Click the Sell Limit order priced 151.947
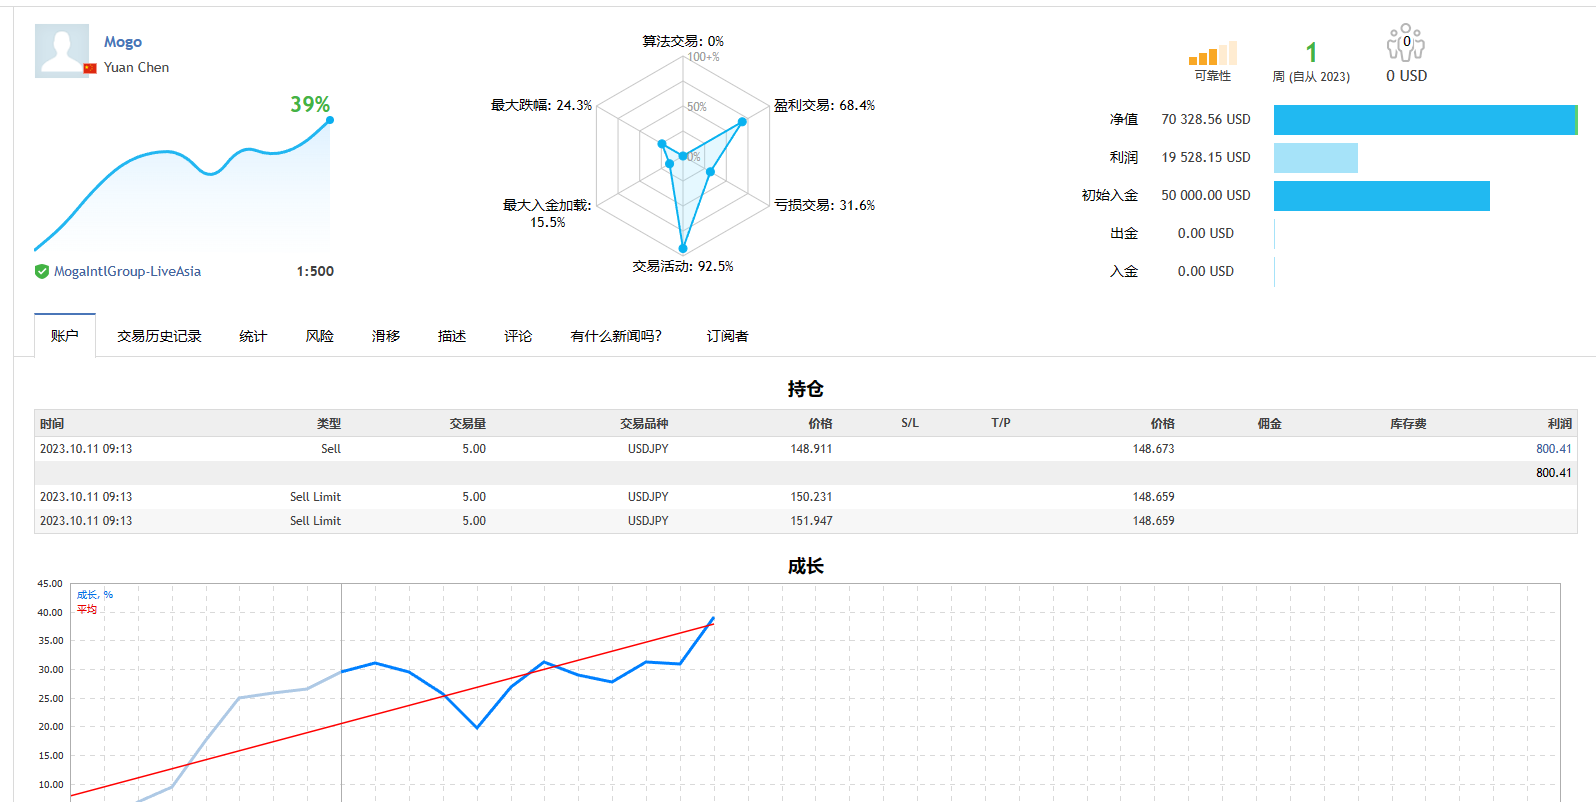Viewport: 1596px width, 802px height. click(x=806, y=521)
